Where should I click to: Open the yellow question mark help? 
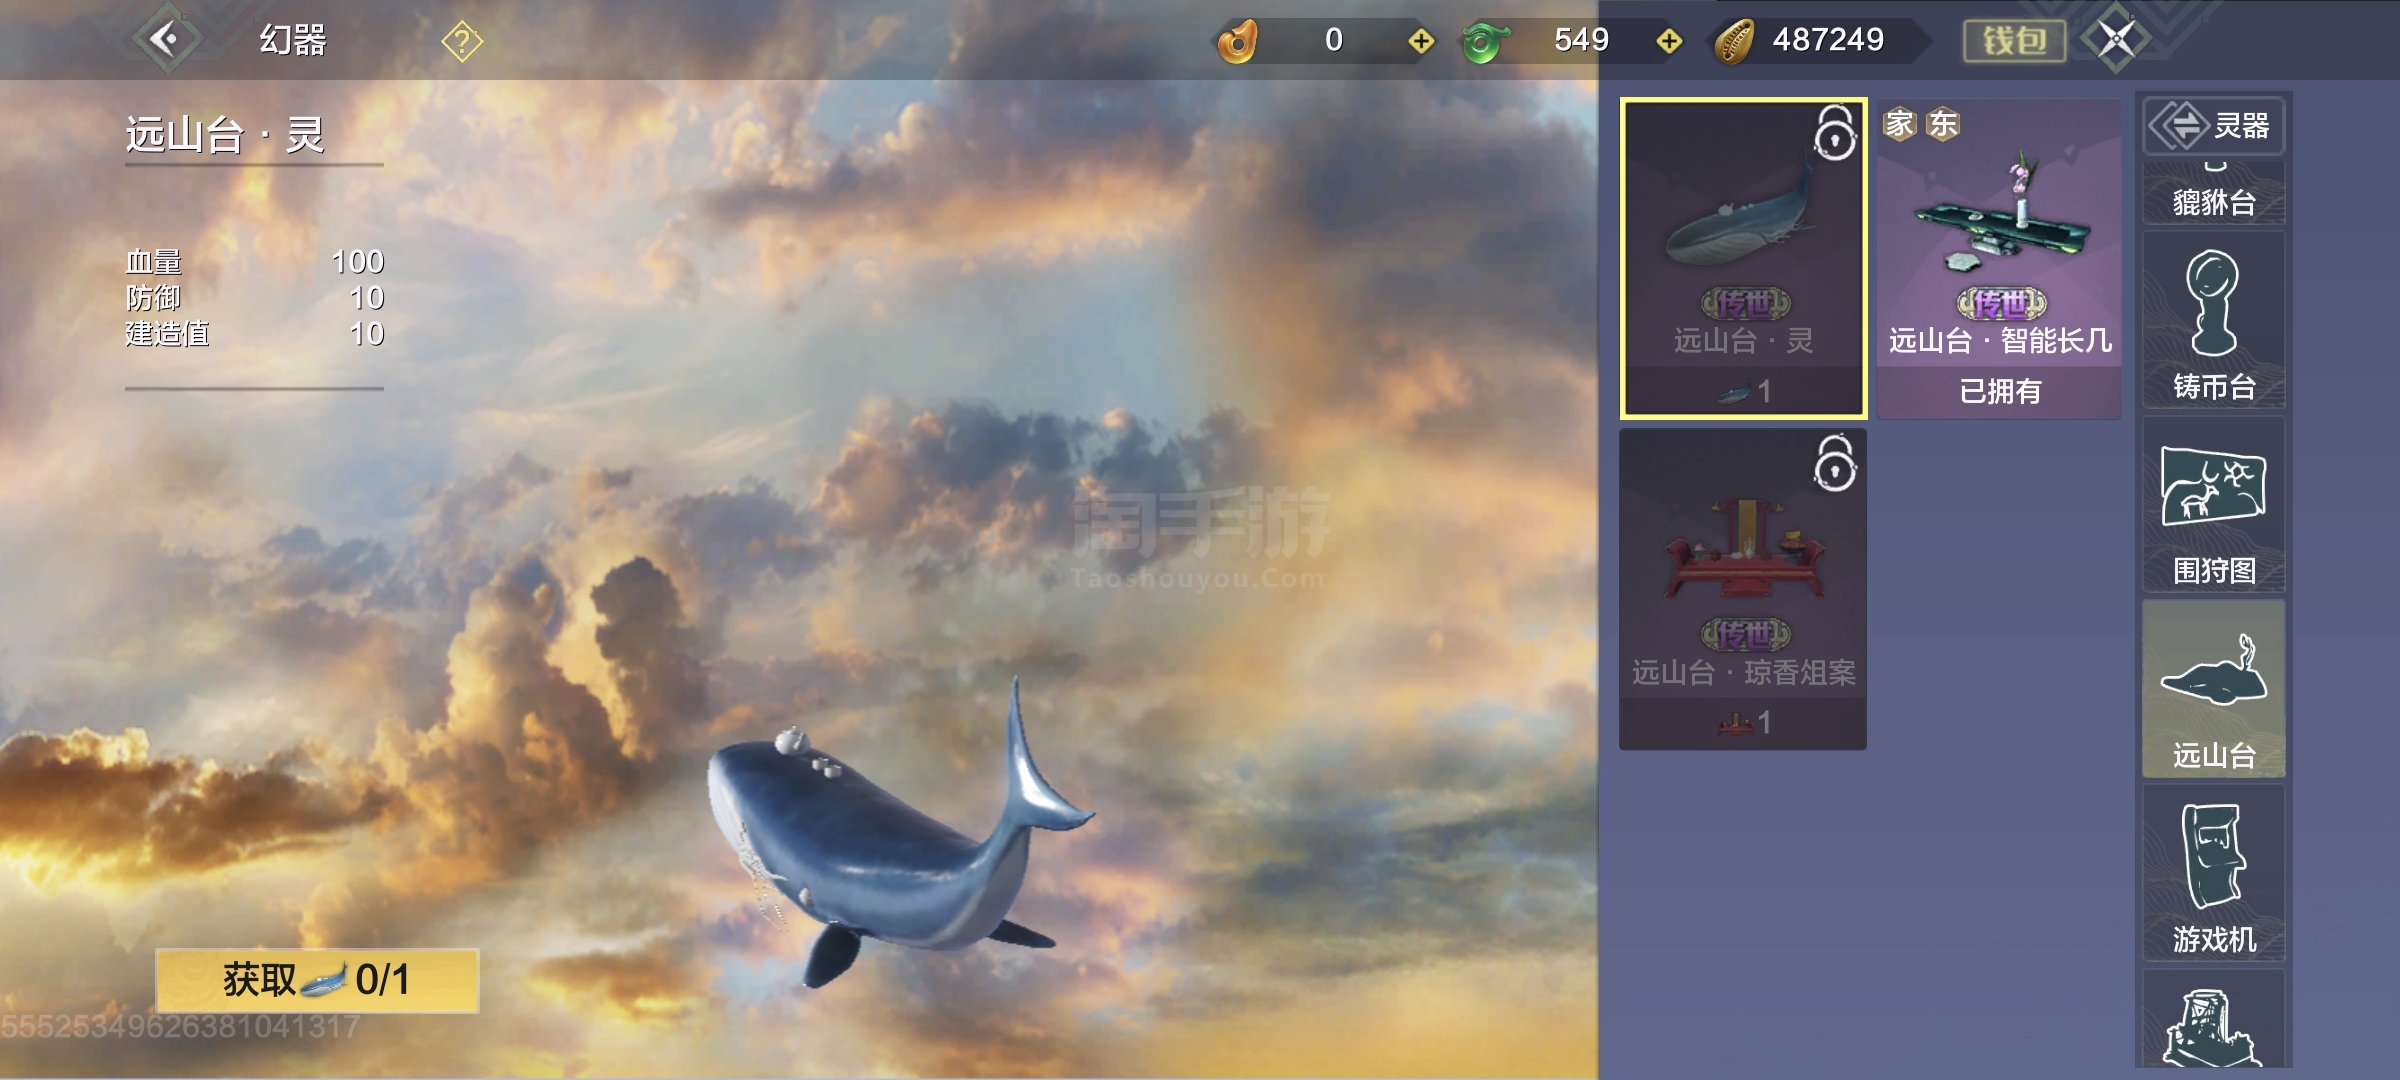[462, 42]
